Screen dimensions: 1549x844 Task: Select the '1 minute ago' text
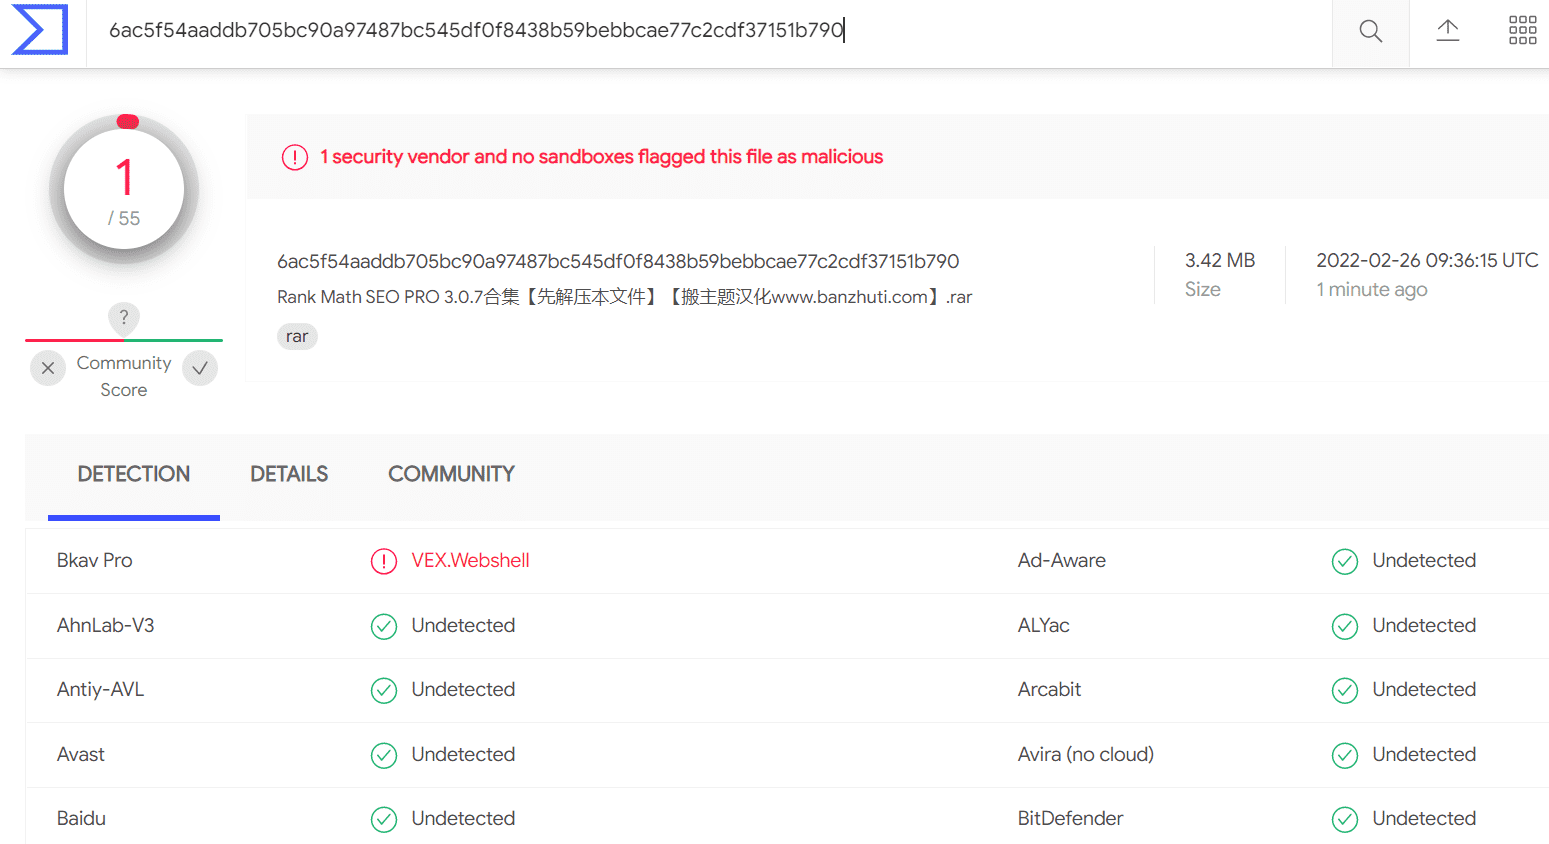tap(1372, 289)
